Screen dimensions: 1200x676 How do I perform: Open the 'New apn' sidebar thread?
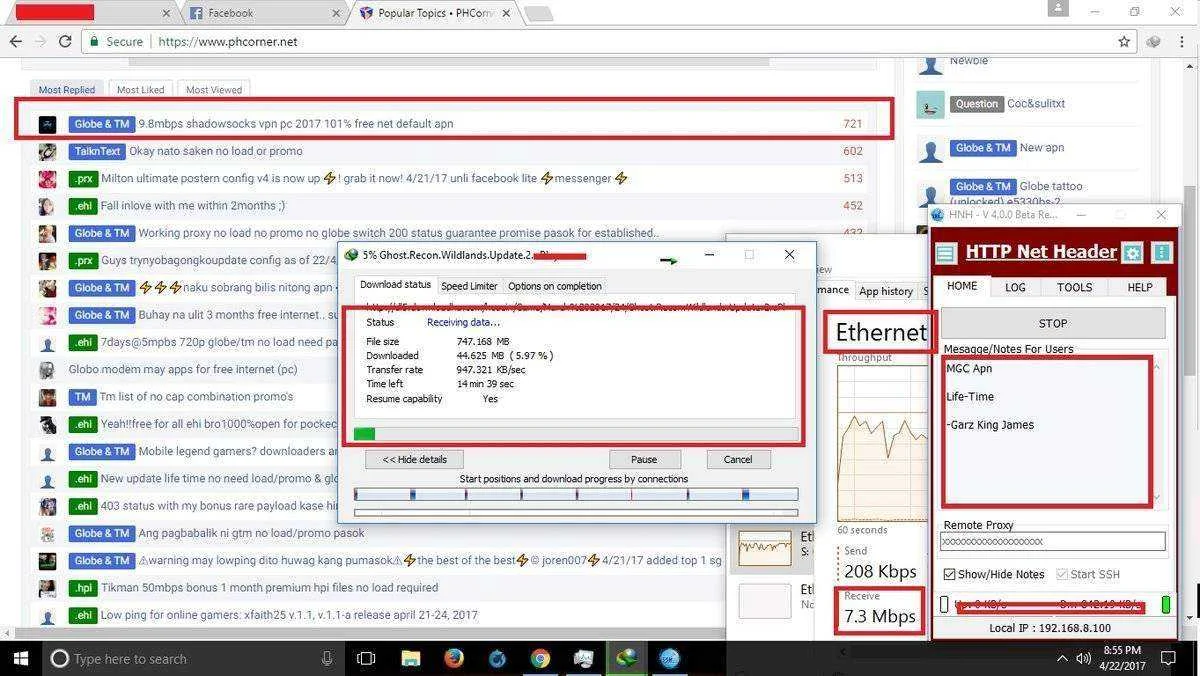pos(1042,148)
